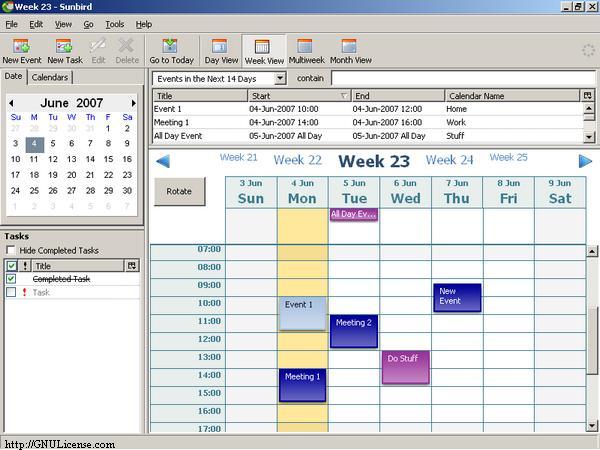
Task: Sort the event list by the Start column
Action: point(299,96)
